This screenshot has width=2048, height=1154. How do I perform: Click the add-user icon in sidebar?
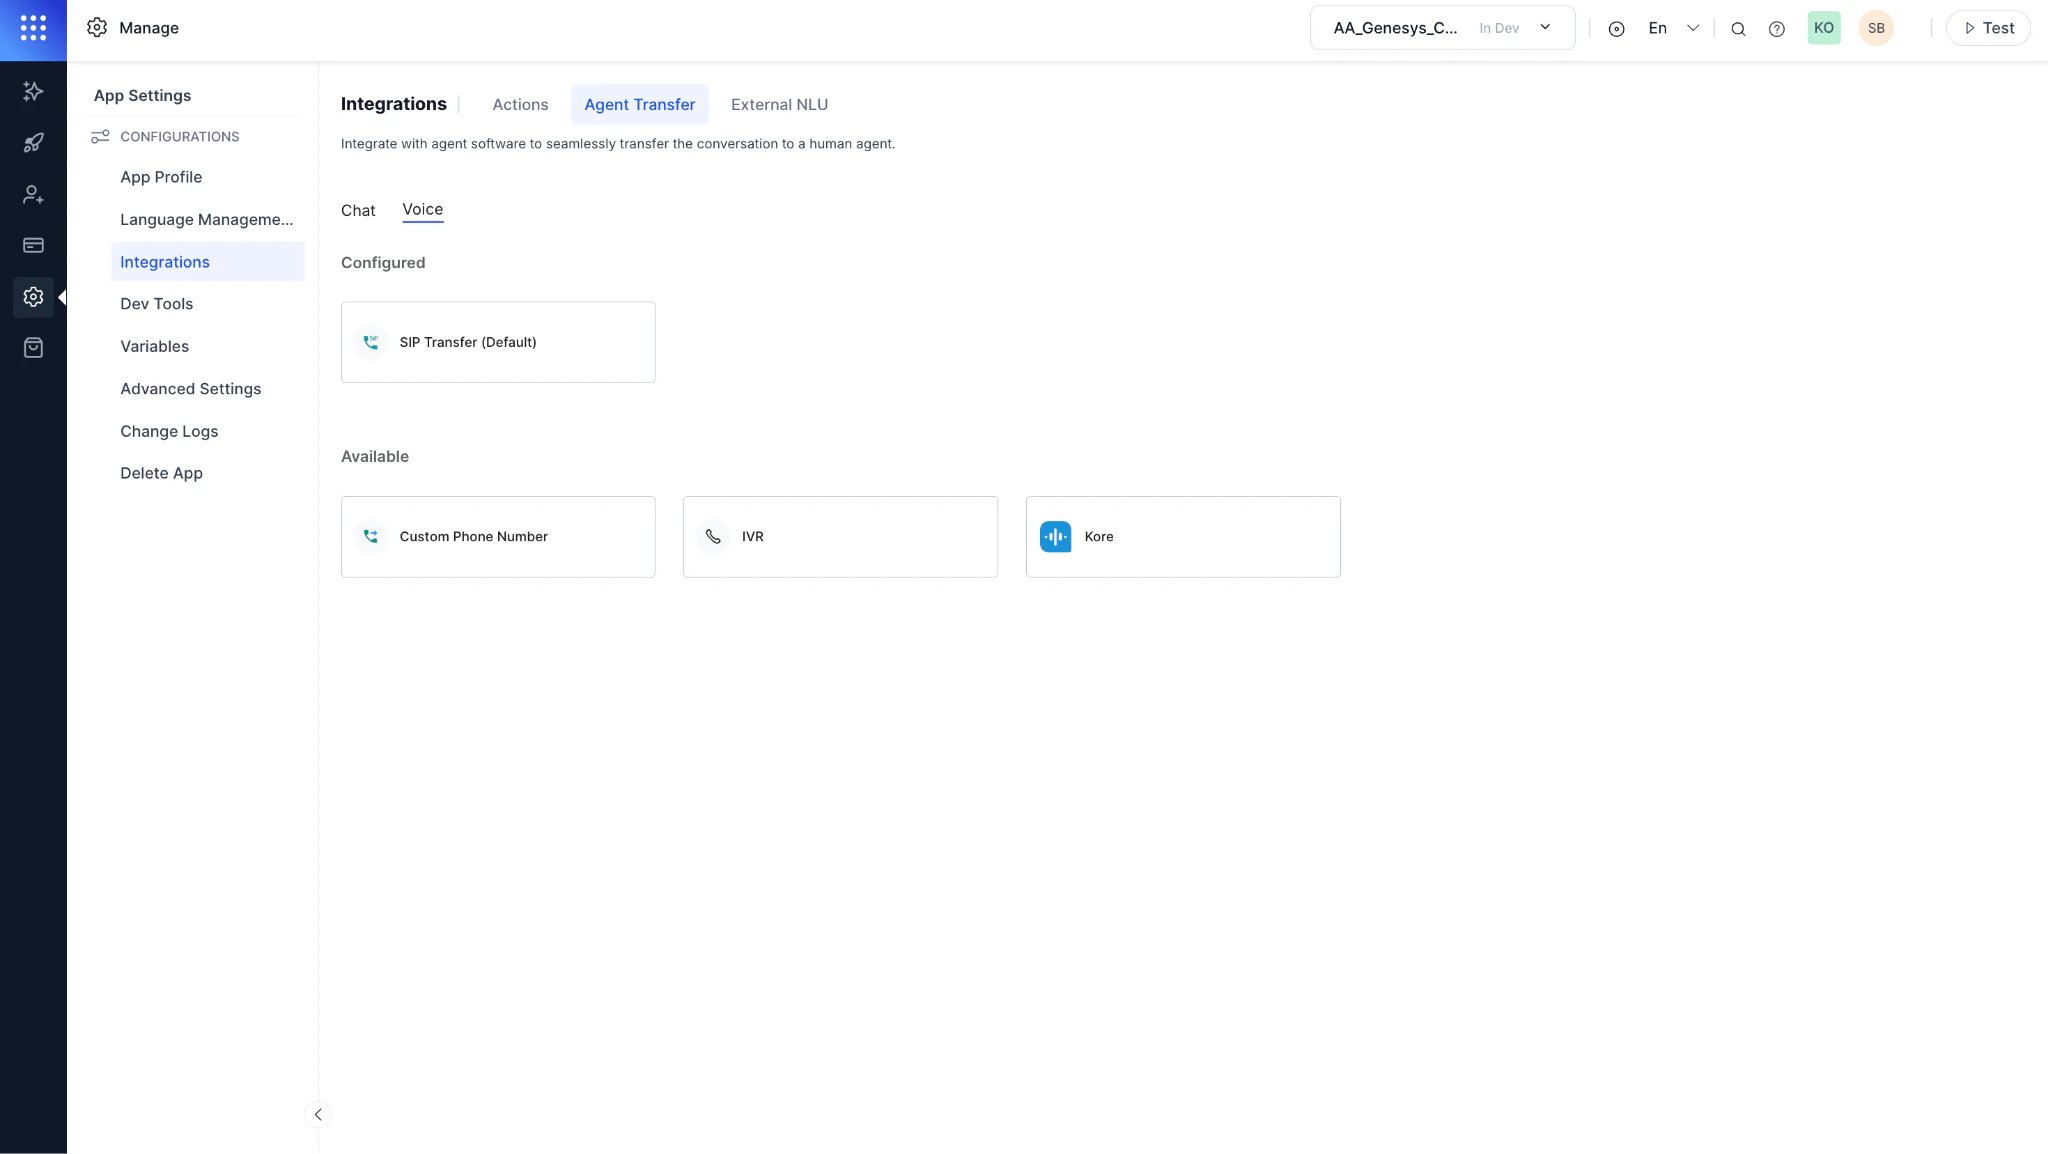coord(33,194)
